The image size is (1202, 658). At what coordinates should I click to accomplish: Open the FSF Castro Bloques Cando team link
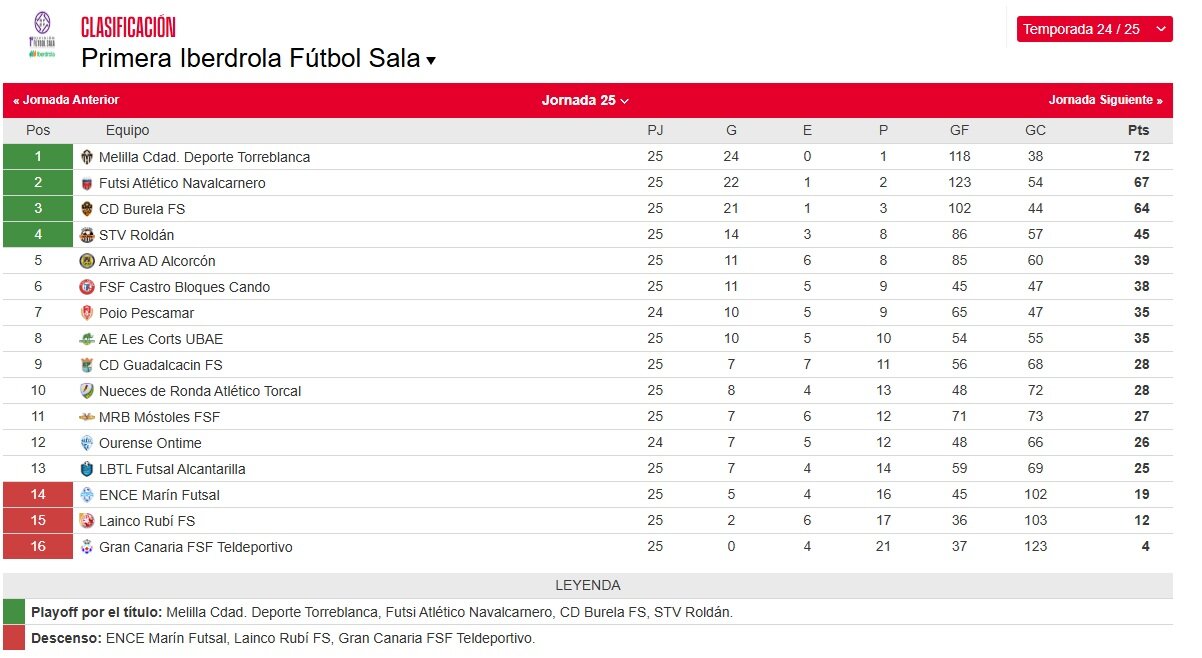184,287
